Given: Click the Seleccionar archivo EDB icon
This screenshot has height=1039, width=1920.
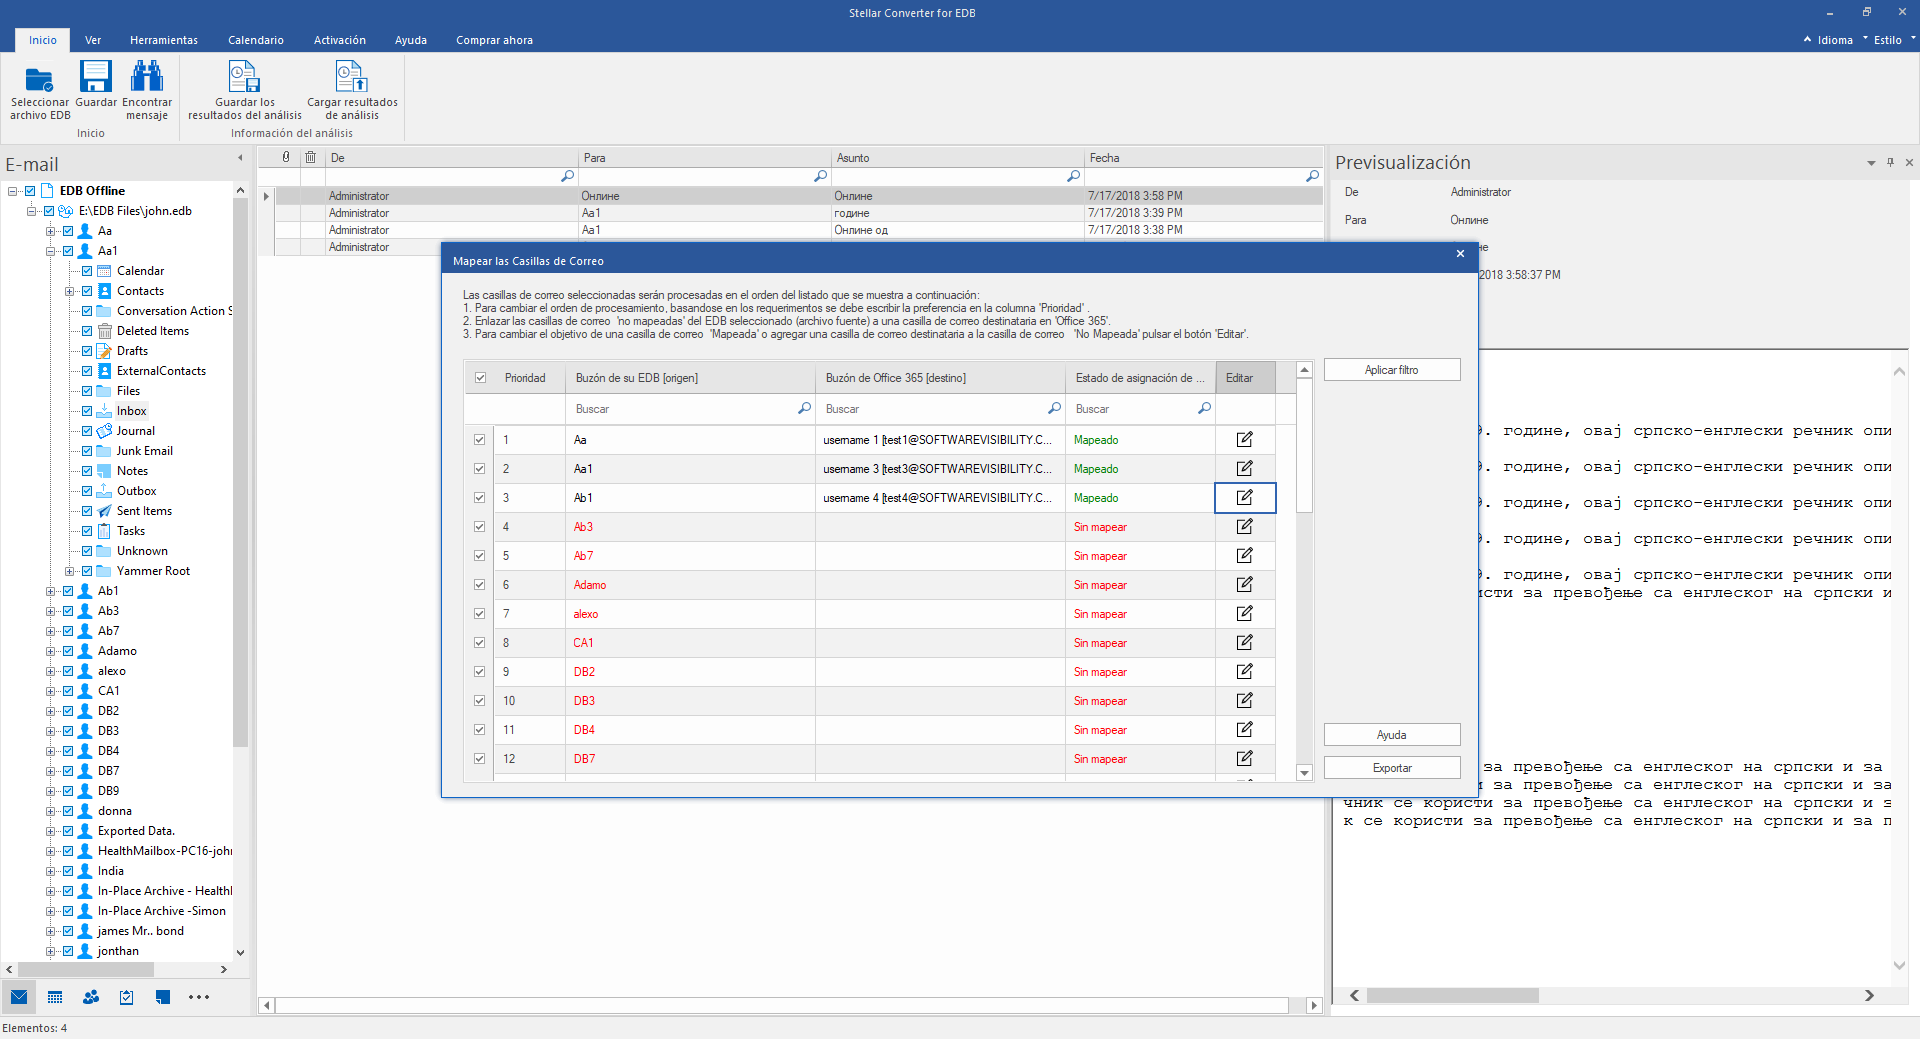Looking at the screenshot, I should click(39, 79).
